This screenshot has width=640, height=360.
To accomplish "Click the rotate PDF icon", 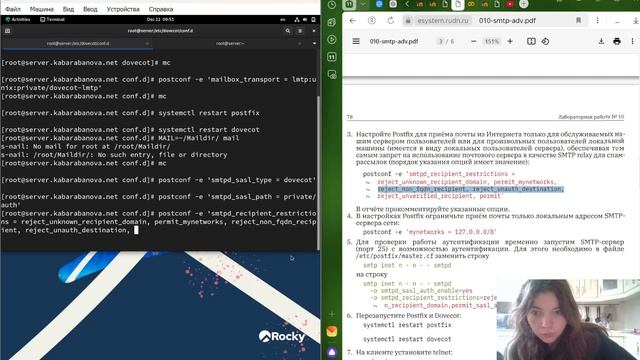I will [x=545, y=41].
